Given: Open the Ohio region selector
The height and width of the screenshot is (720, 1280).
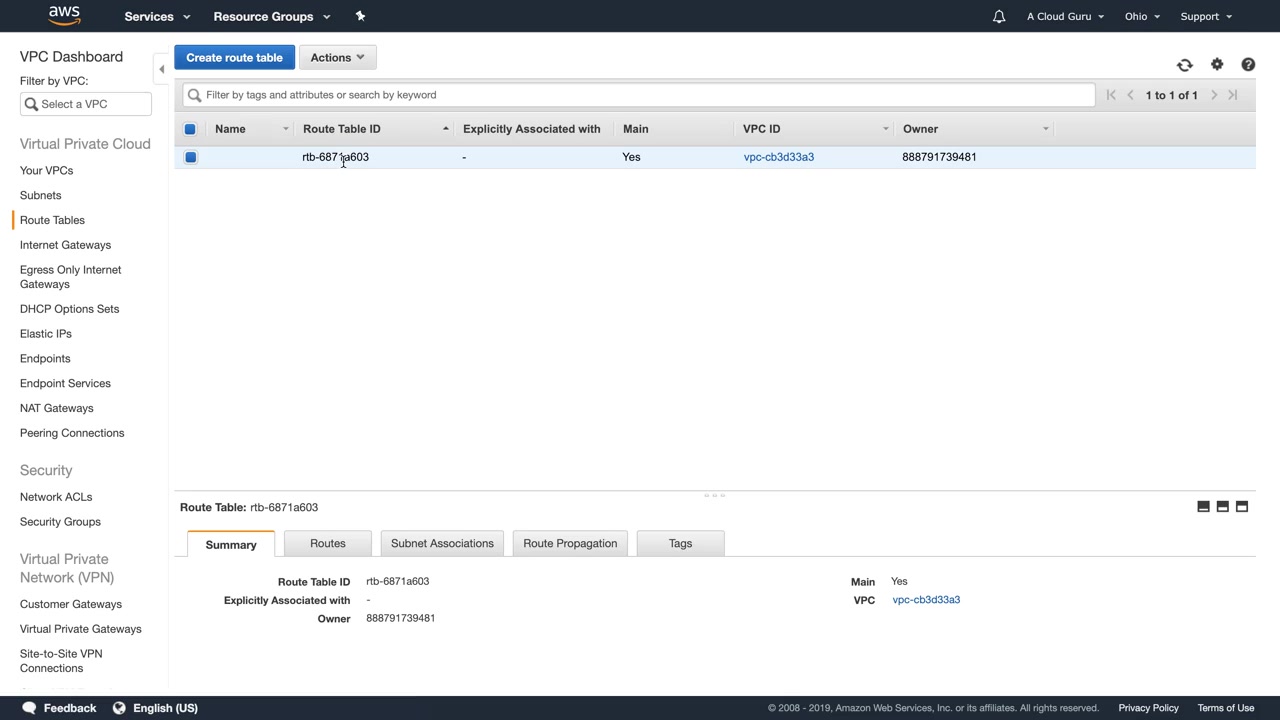Looking at the screenshot, I should [x=1142, y=16].
